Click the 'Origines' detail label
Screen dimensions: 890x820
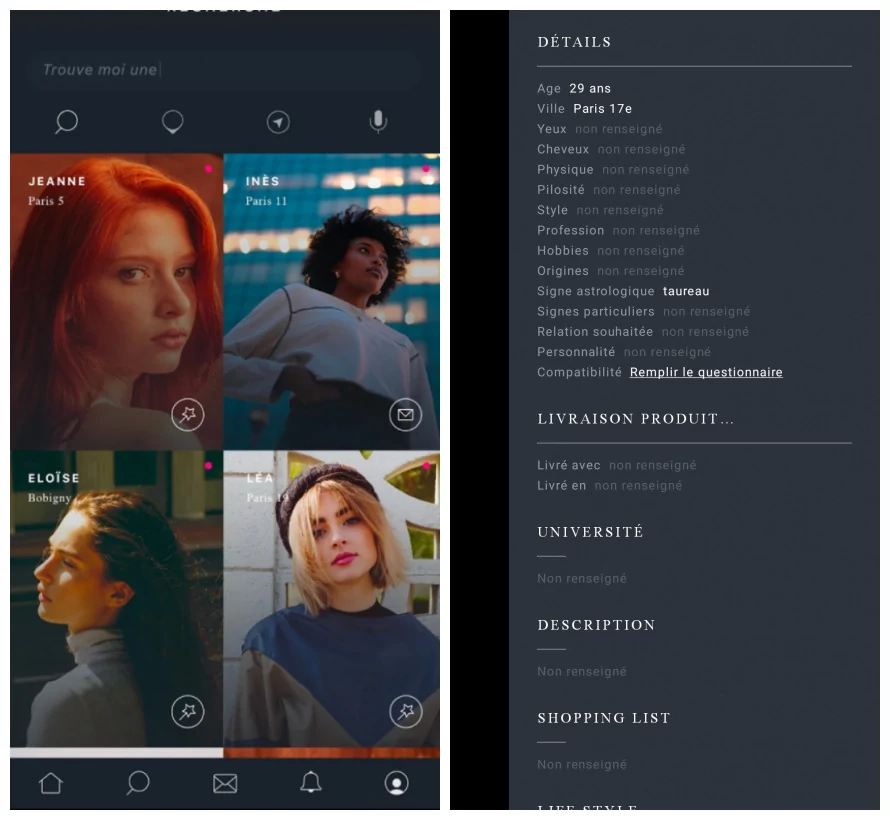pos(563,271)
